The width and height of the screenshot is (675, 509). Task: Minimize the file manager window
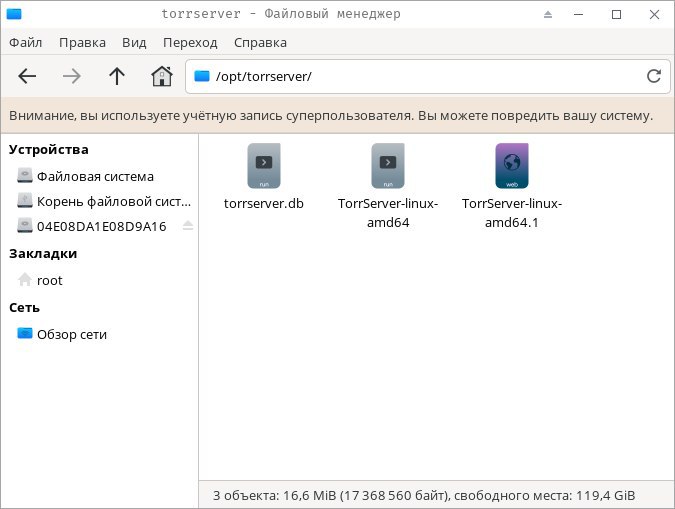[579, 14]
